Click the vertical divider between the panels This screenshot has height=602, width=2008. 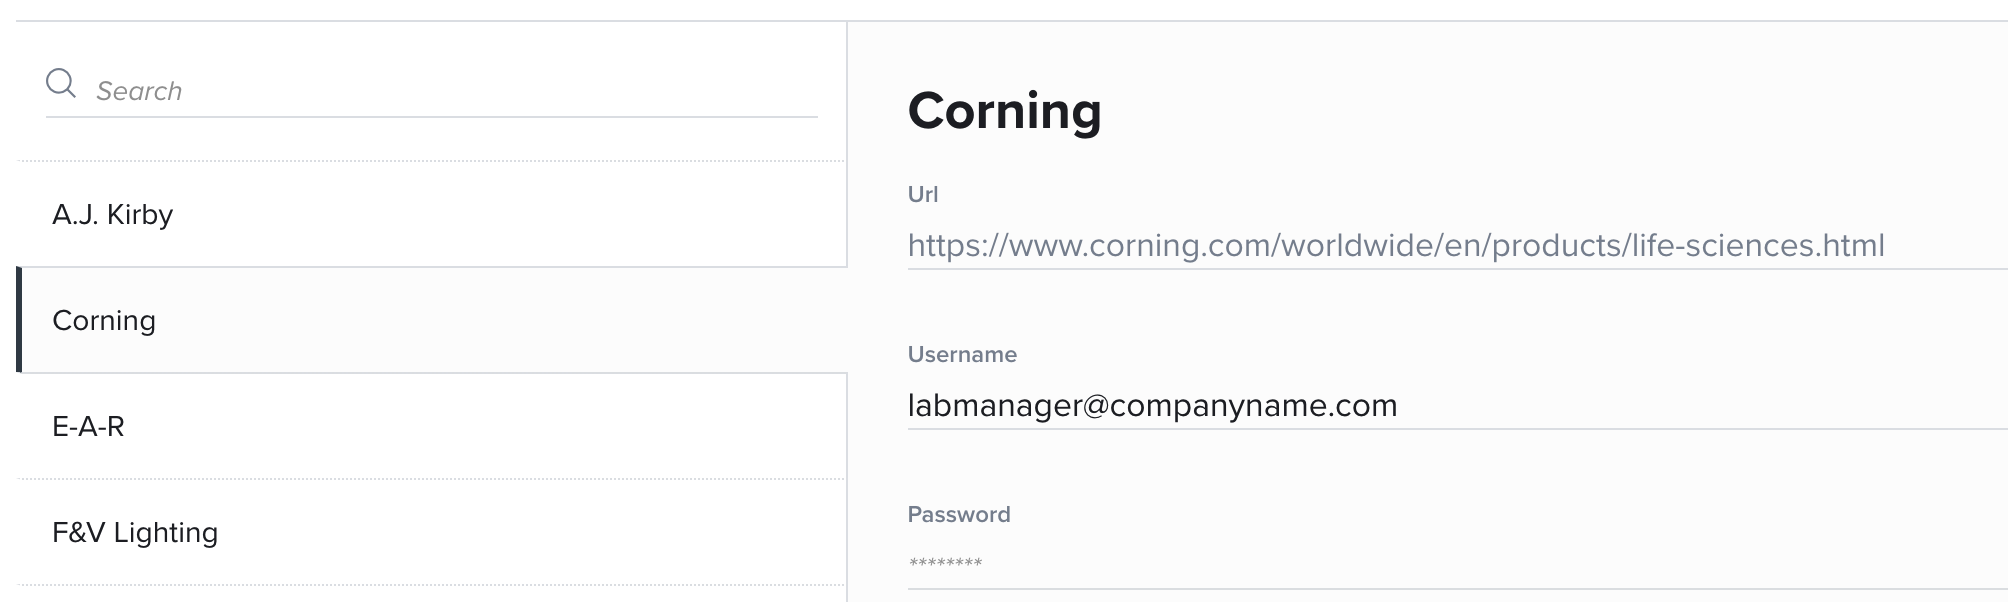847,310
